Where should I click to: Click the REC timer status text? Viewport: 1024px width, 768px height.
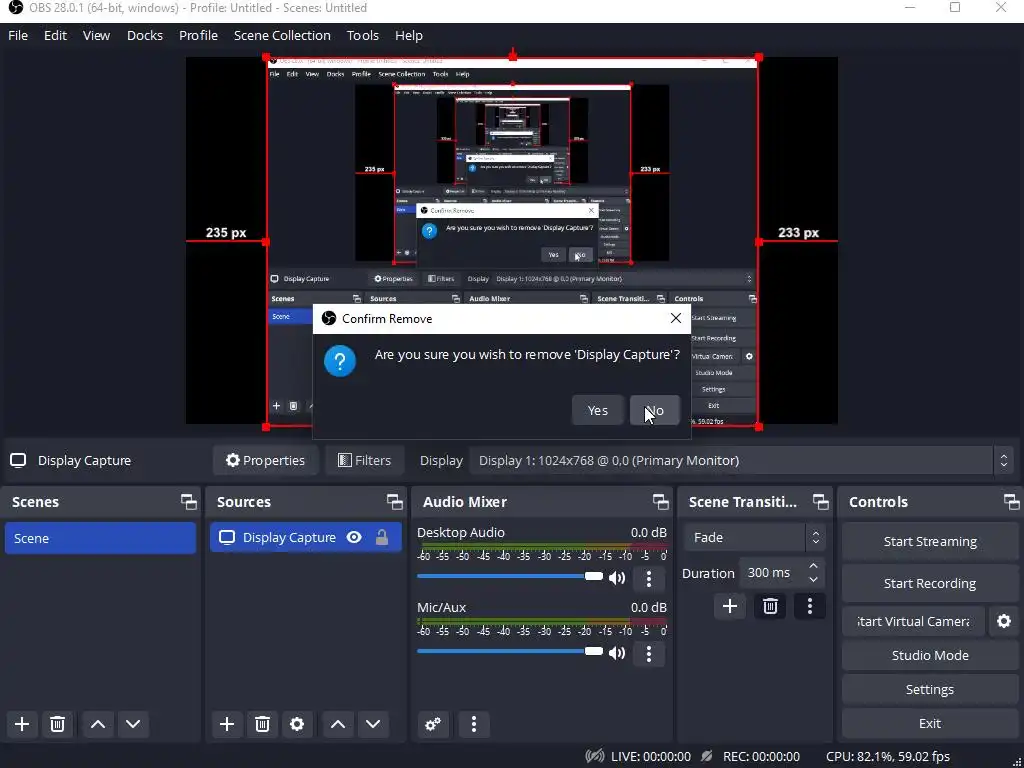(x=761, y=756)
